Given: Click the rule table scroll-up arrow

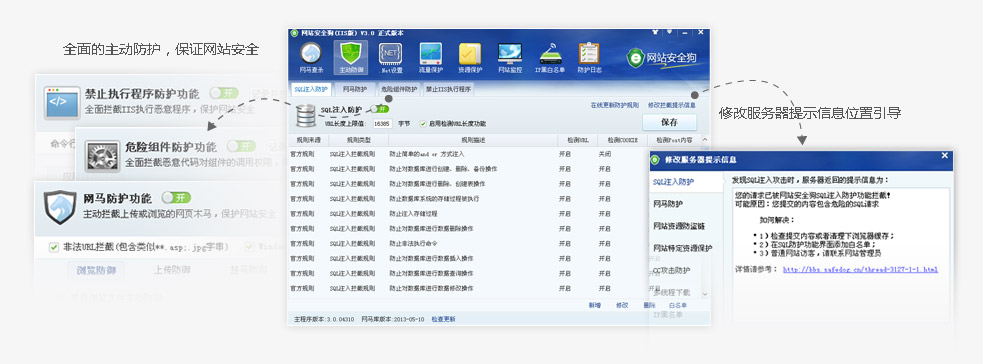Looking at the screenshot, I should pos(705,140).
